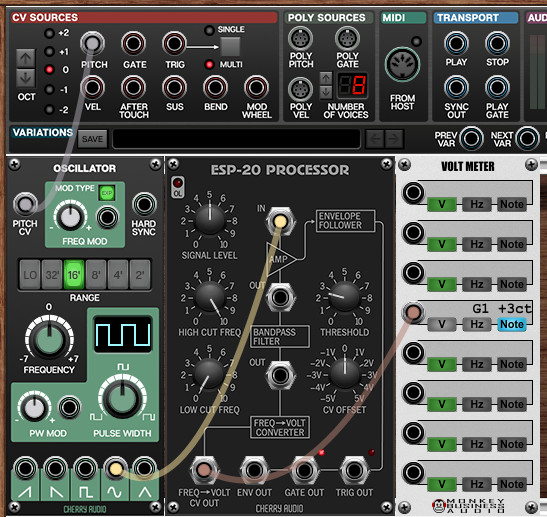Click the AFTER TOUCH jack
547x517 pixels.
tap(133, 88)
